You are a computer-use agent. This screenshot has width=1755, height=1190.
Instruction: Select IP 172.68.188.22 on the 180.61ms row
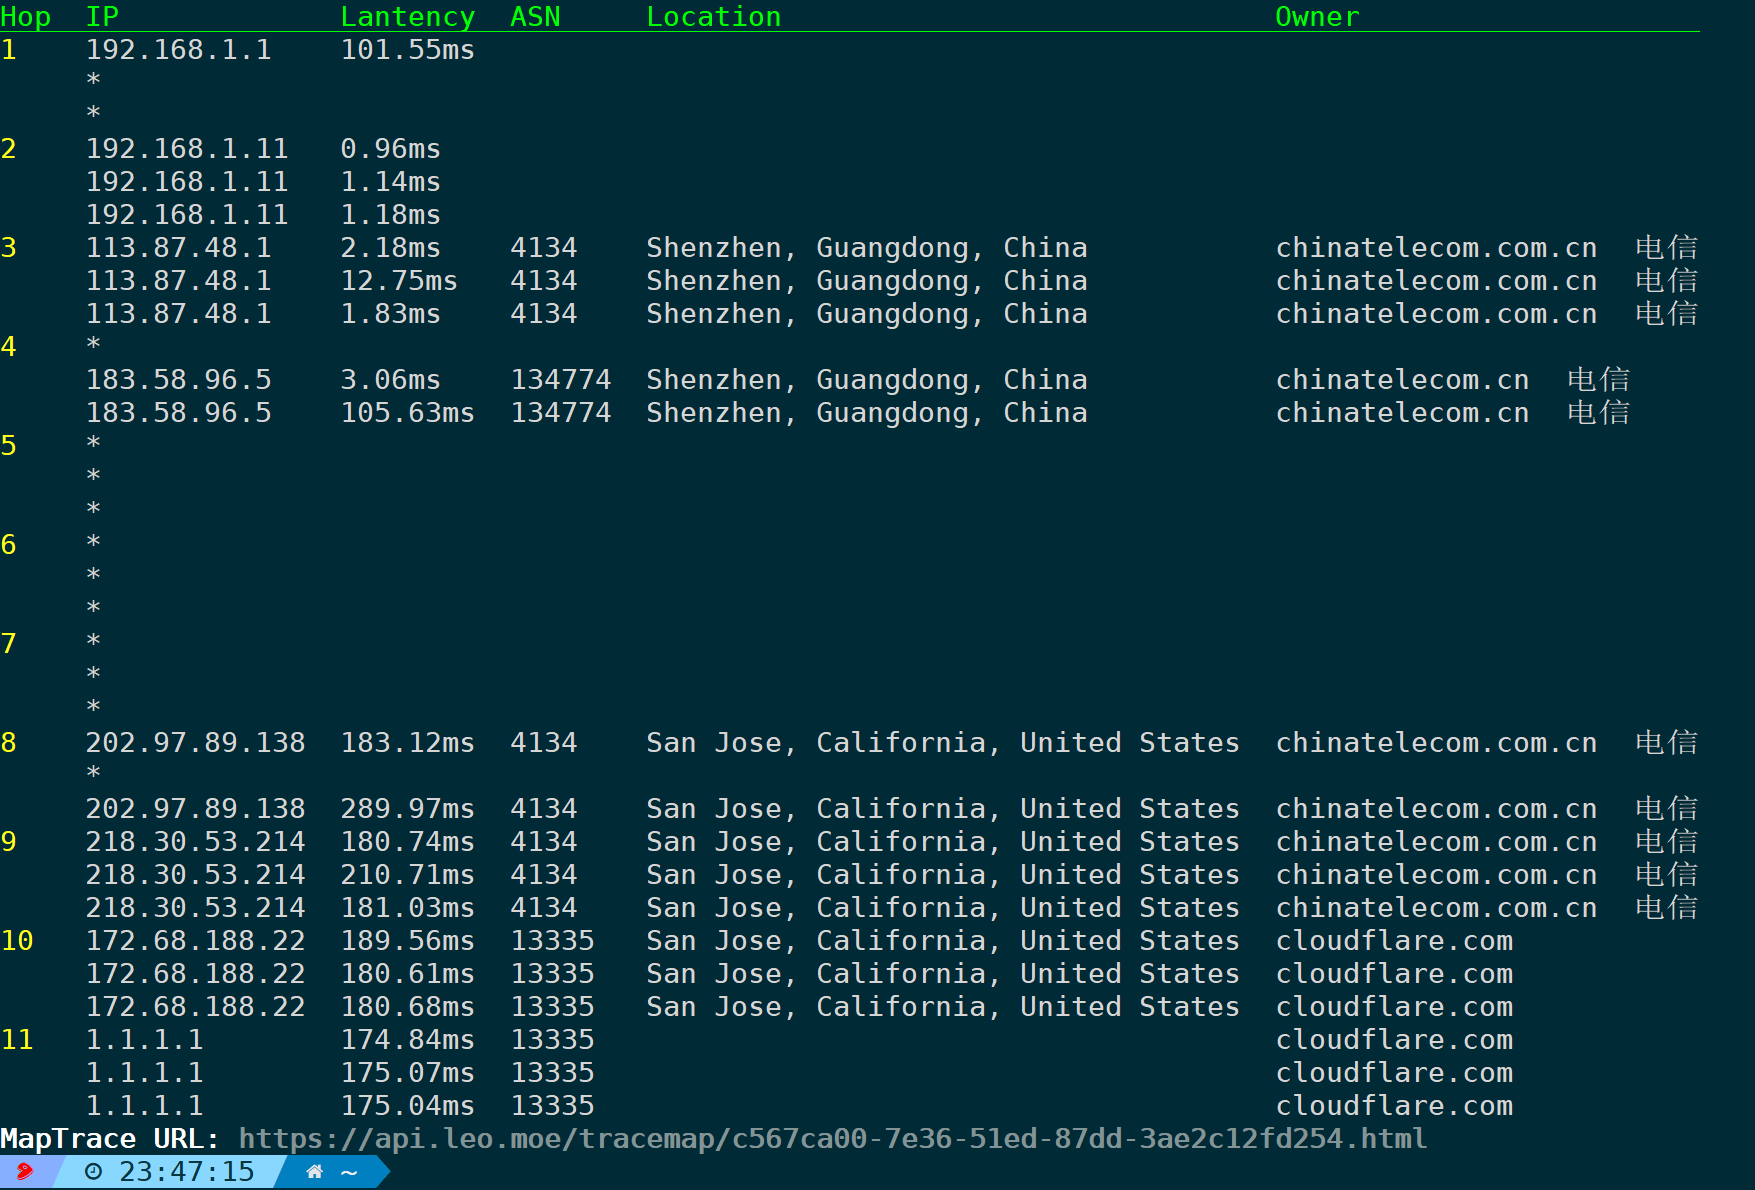(195, 974)
